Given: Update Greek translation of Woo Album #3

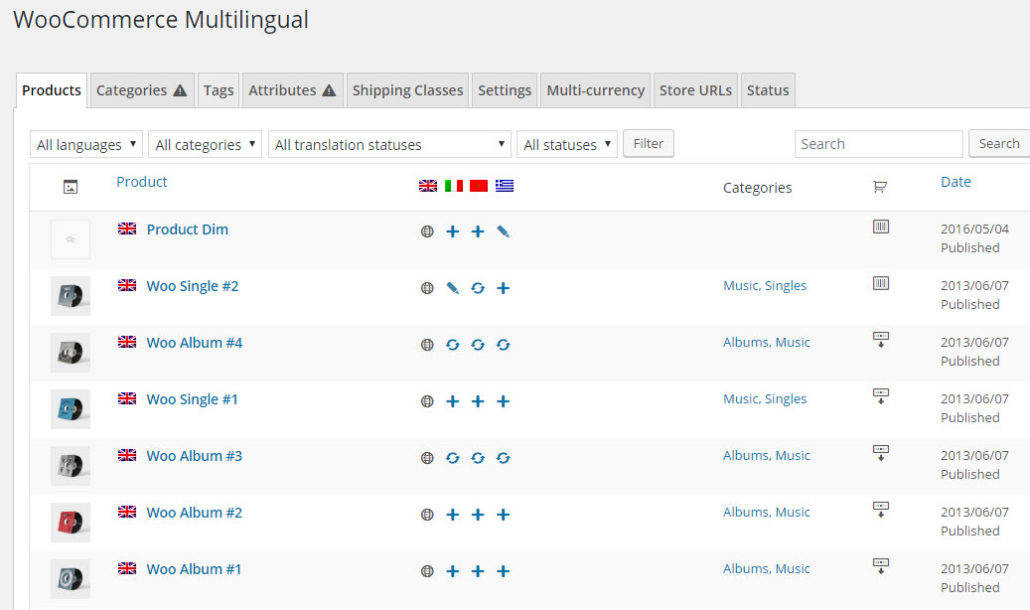Looking at the screenshot, I should point(503,458).
